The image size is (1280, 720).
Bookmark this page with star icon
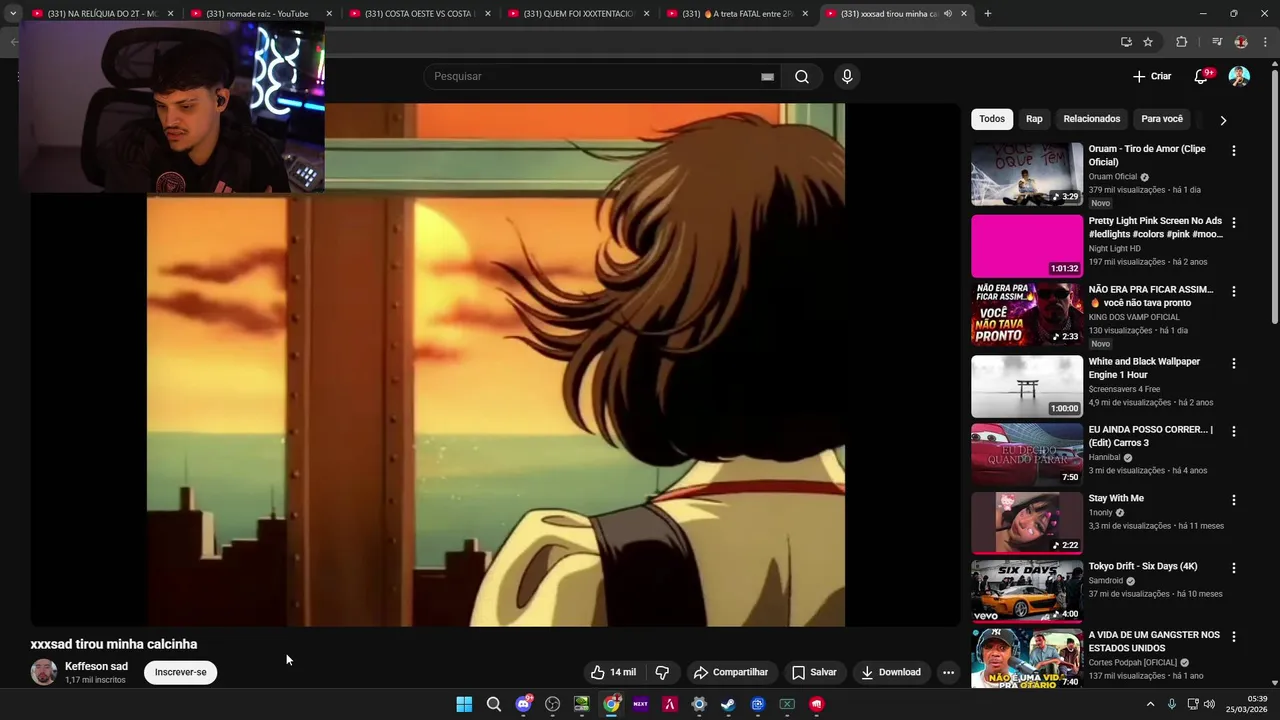pyautogui.click(x=1148, y=42)
